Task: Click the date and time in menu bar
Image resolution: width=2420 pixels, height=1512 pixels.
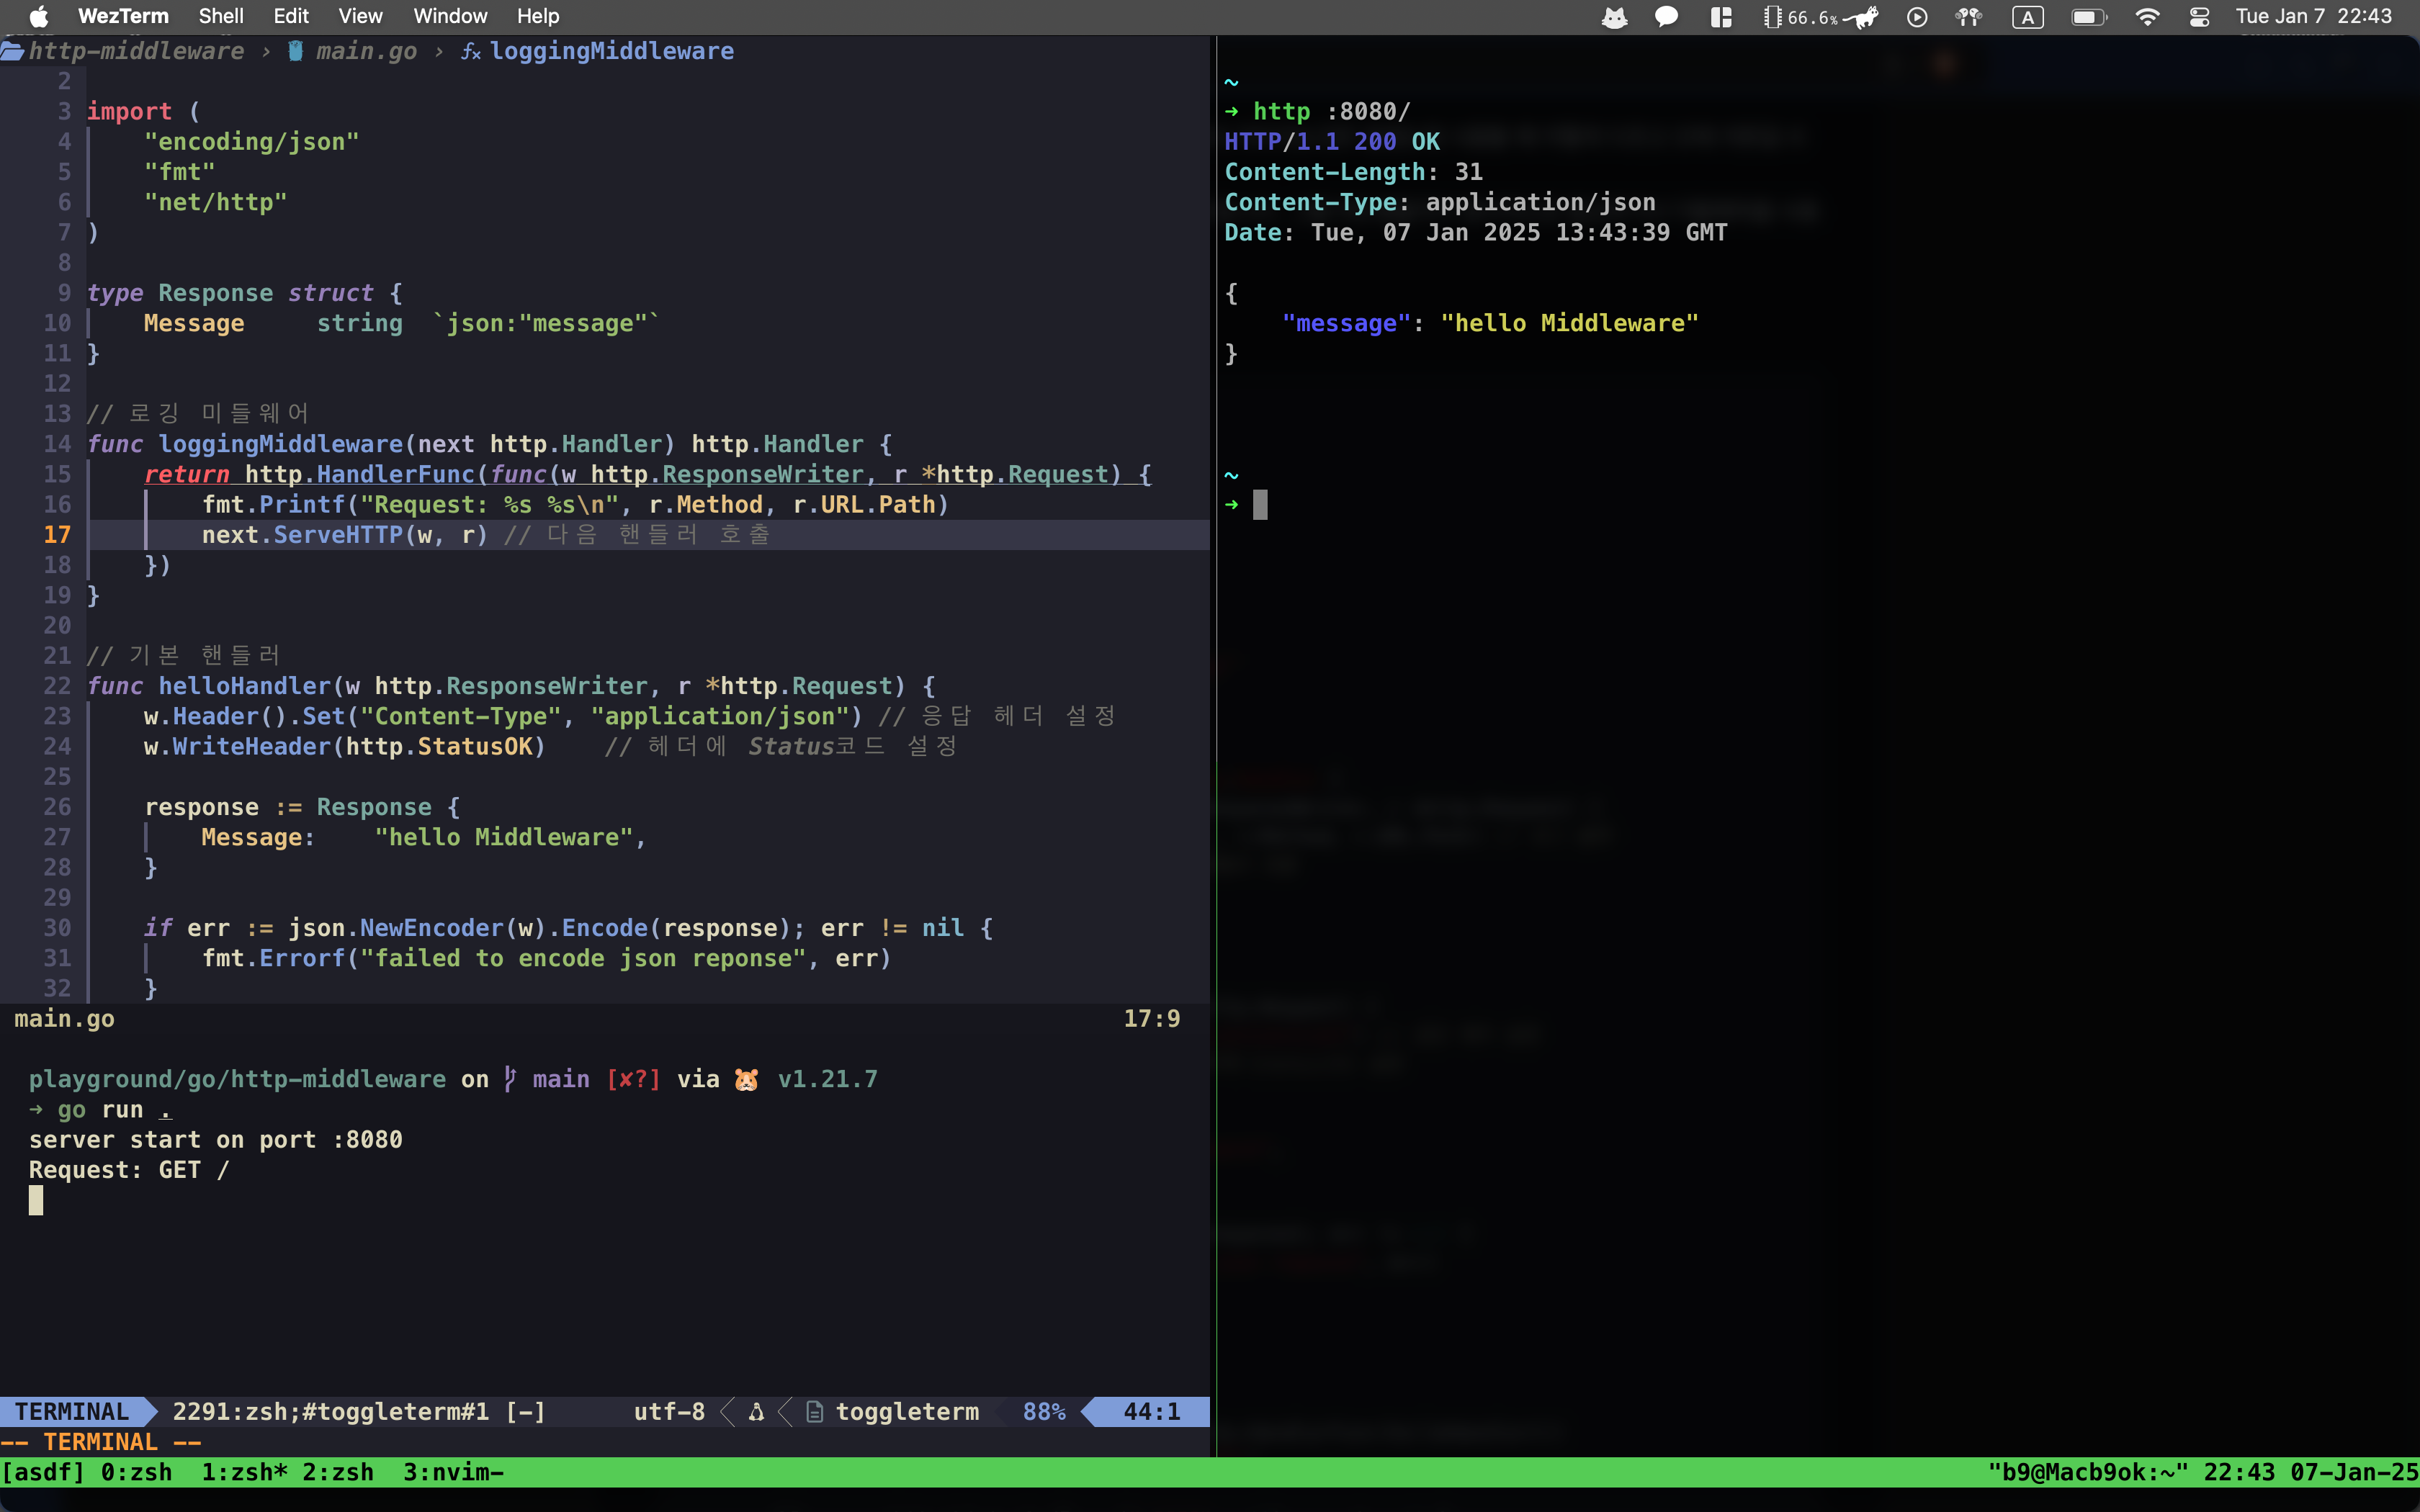Action: point(2313,16)
